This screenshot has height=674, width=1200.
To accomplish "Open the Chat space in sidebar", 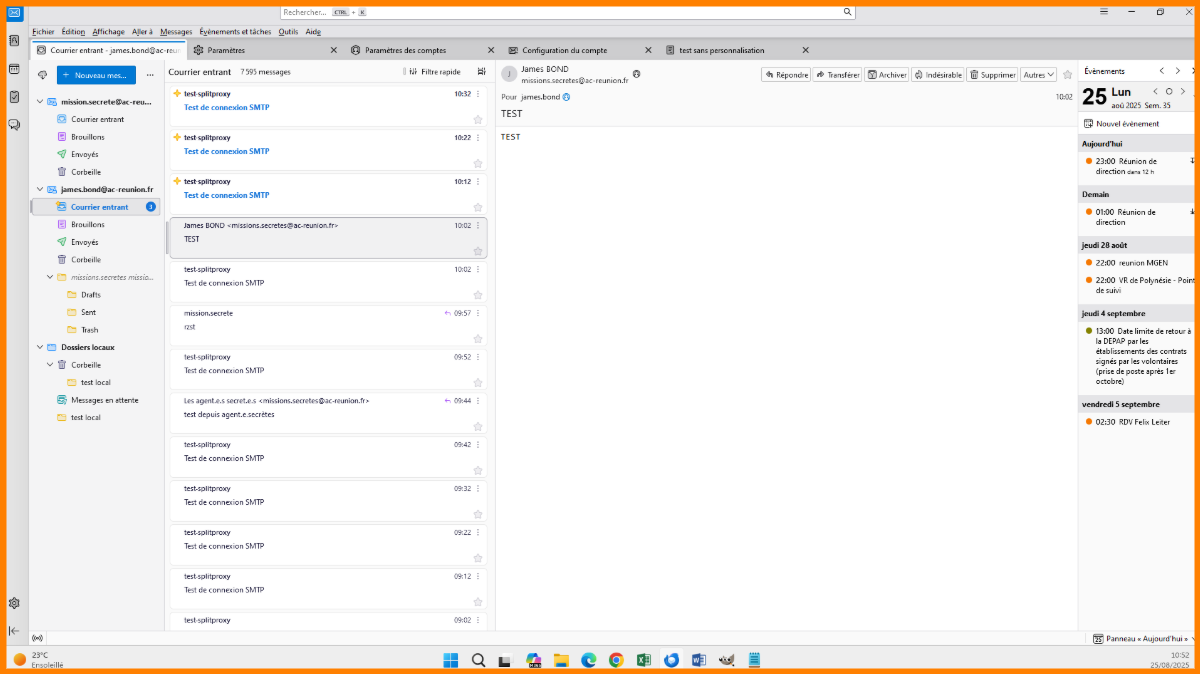I will pos(14,125).
